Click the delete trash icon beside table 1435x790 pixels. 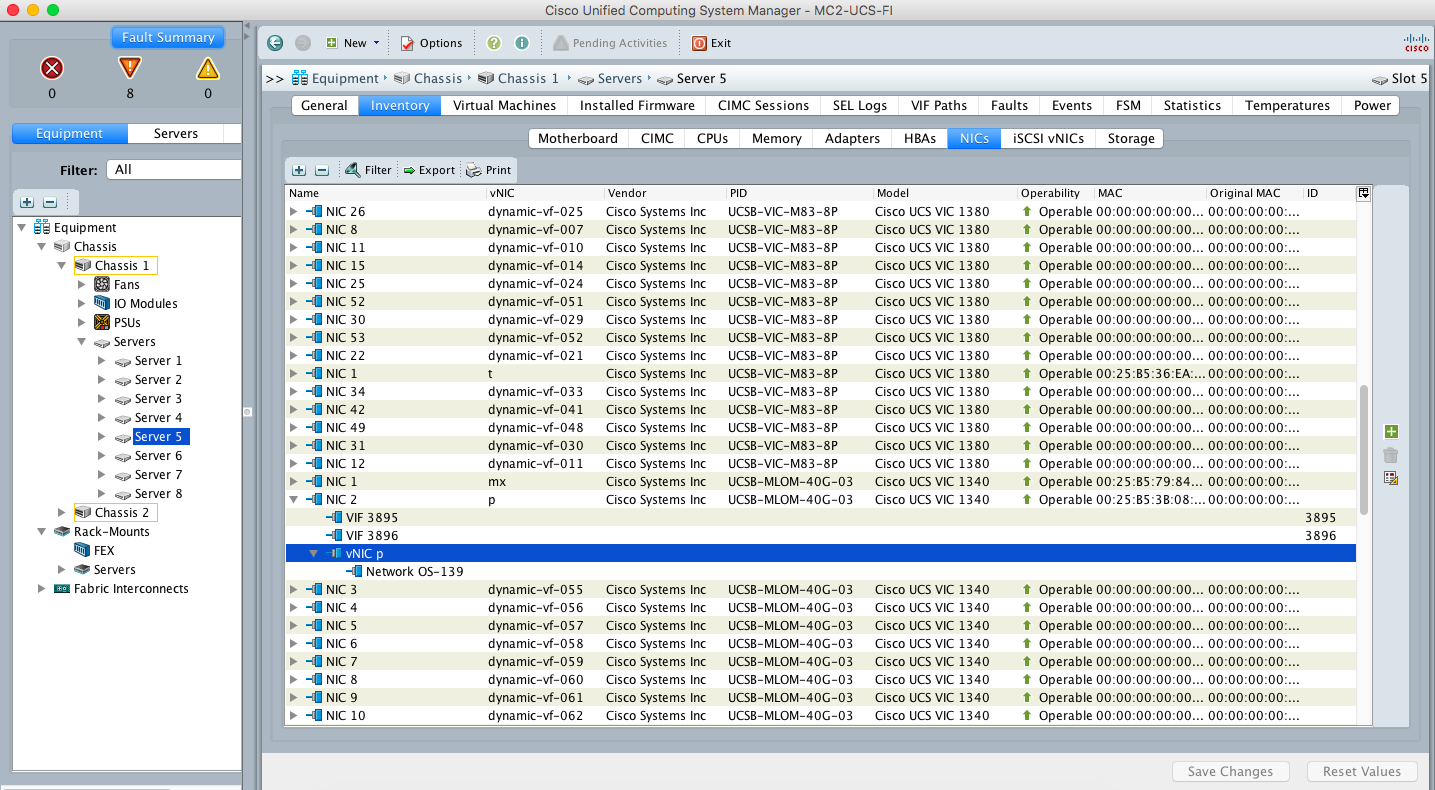click(1390, 455)
